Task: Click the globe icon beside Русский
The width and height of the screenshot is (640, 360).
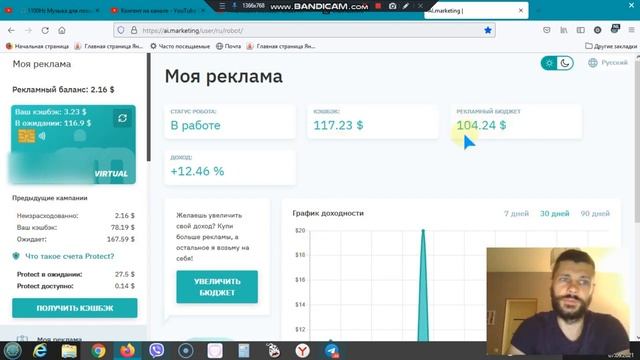Action: pyautogui.click(x=593, y=63)
